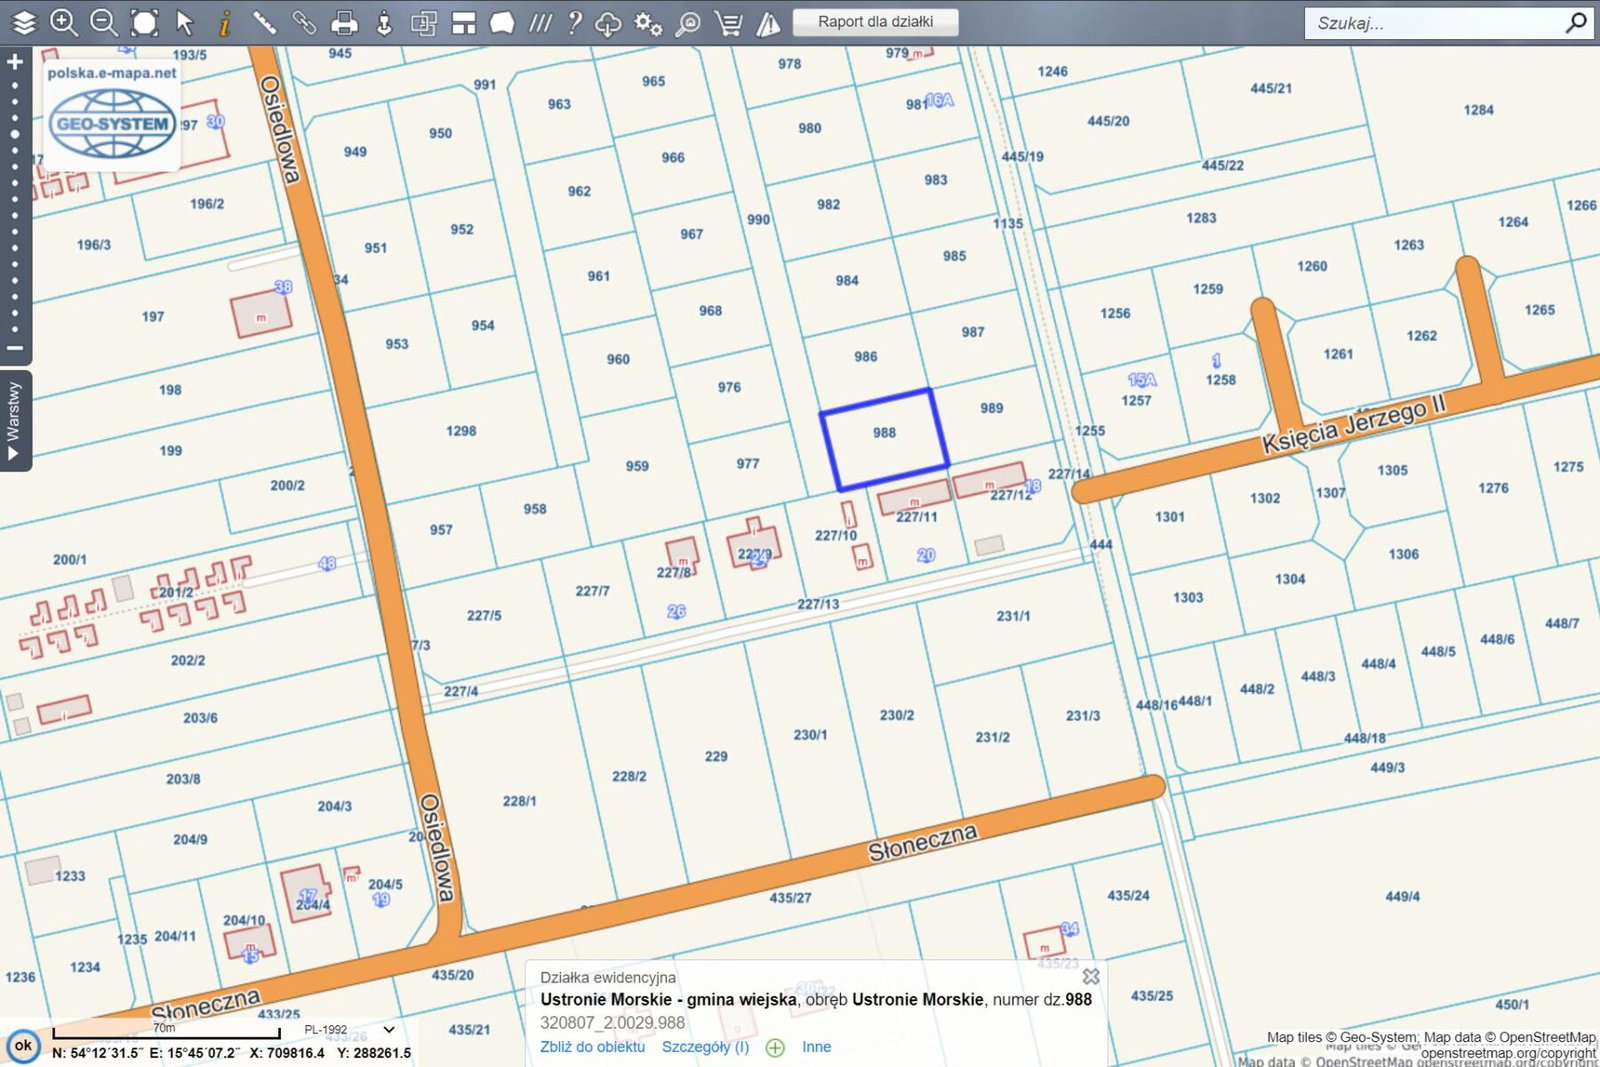Open the Szczegóły (I) link
The image size is (1600, 1067).
pos(705,1047)
